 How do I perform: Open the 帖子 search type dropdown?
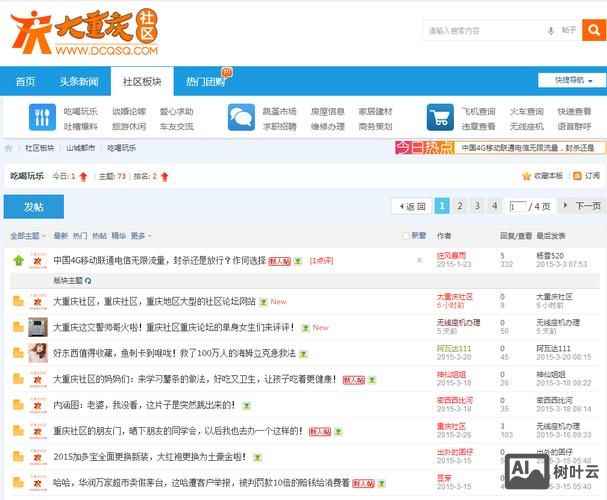tap(569, 30)
